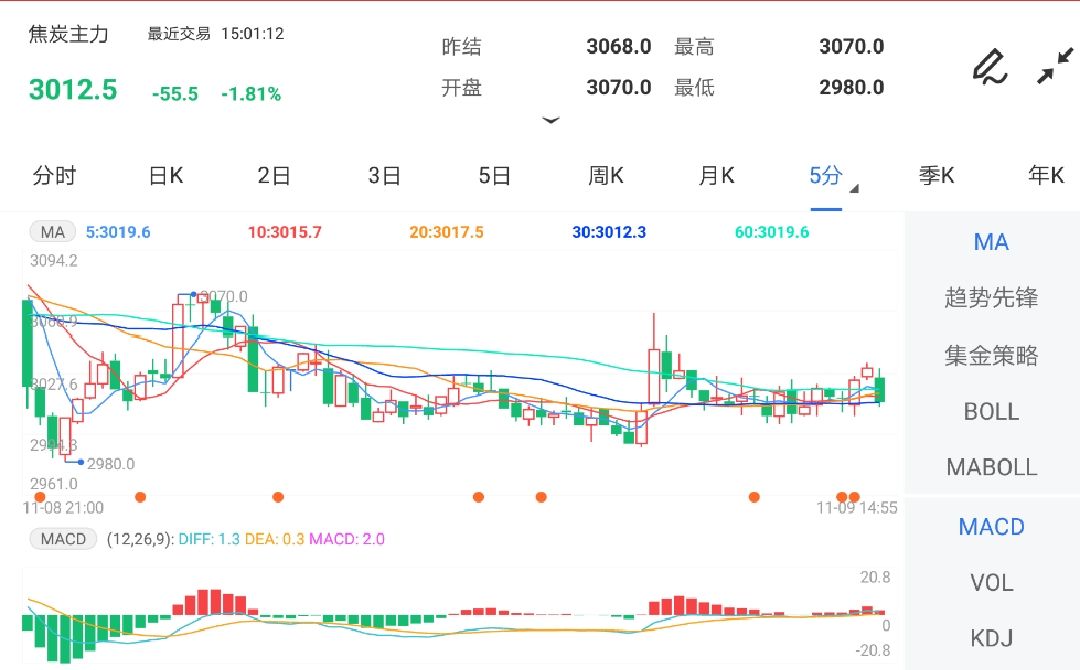This screenshot has width=1080, height=670.
Task: Click the MA30 value 30:3012.3
Action: pyautogui.click(x=609, y=232)
